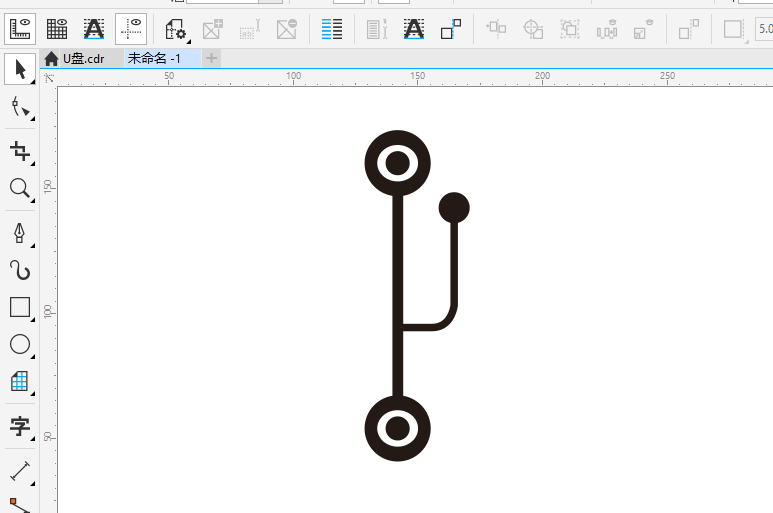This screenshot has height=513, width=773.
Task: Open the Ellipse tool flyout arrow
Action: (33, 356)
